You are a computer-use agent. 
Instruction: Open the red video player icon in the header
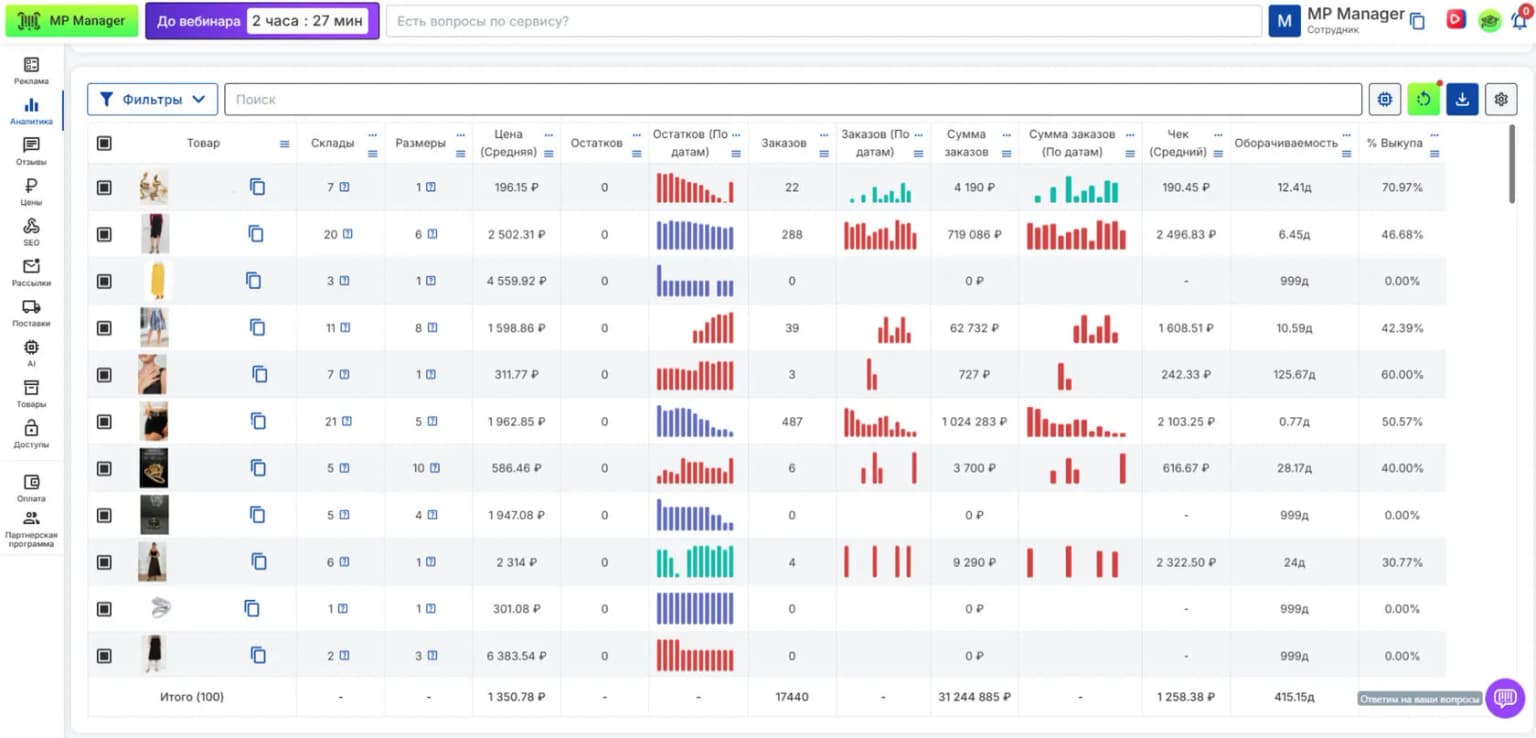pos(1456,20)
